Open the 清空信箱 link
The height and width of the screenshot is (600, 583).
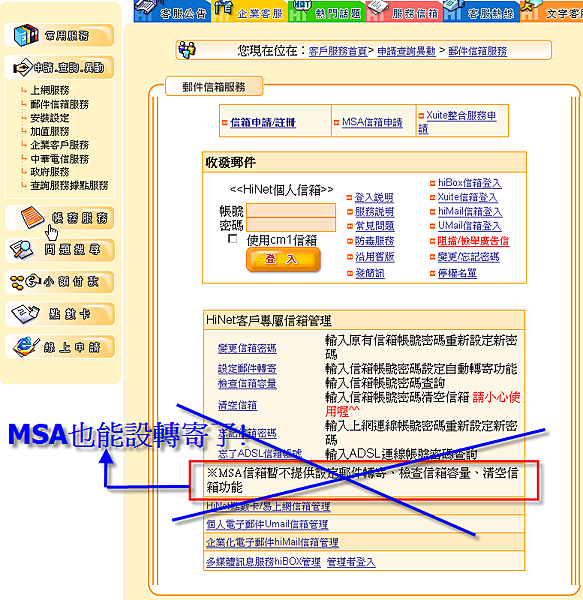[x=237, y=405]
